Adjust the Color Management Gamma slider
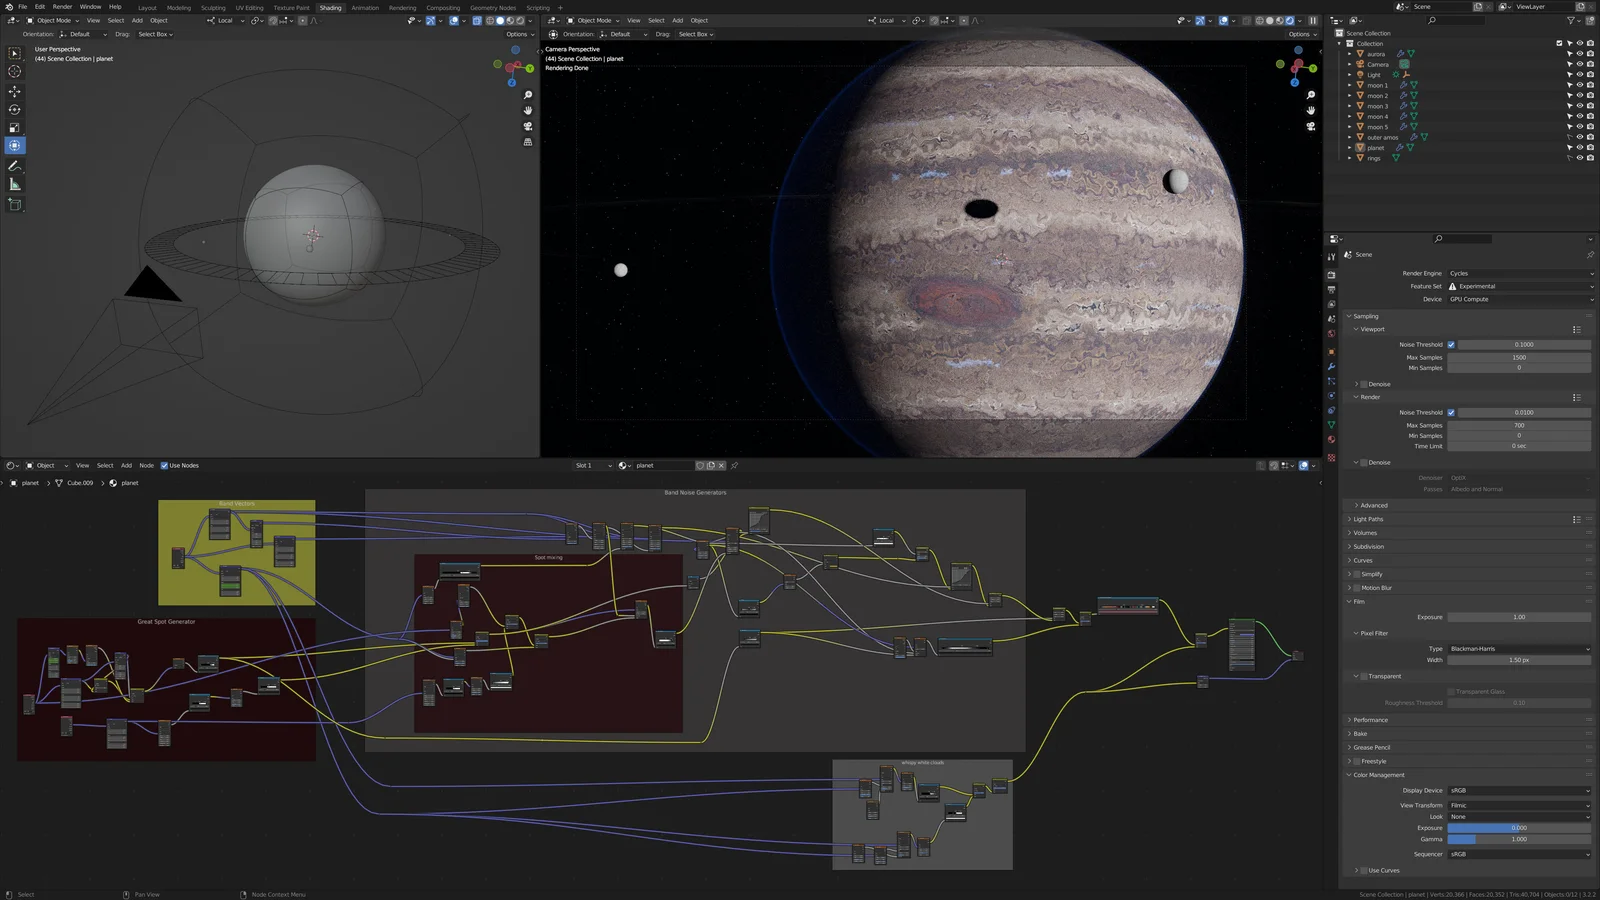This screenshot has width=1600, height=900. (1518, 840)
